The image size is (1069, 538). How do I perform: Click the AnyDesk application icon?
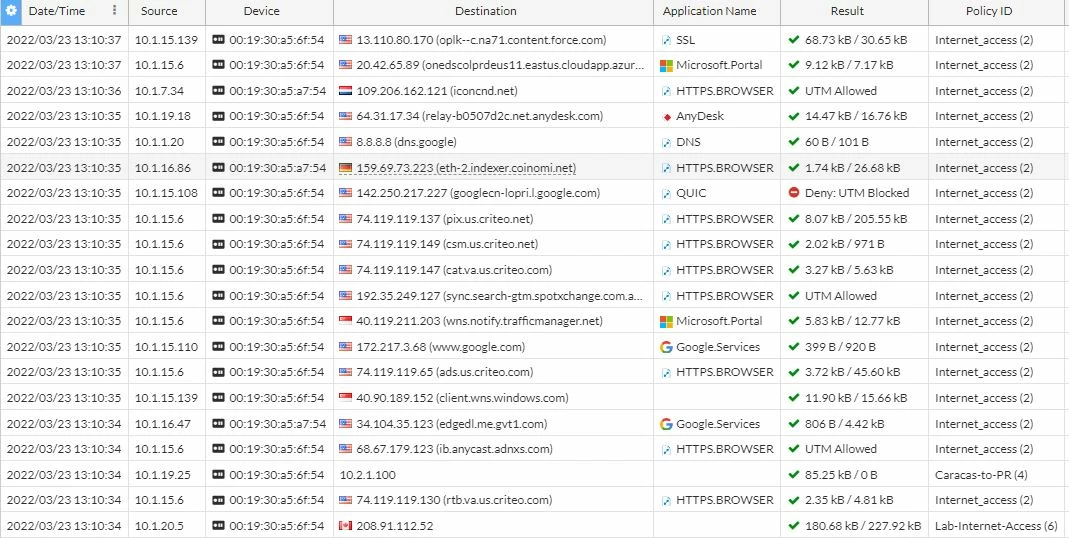(x=667, y=117)
